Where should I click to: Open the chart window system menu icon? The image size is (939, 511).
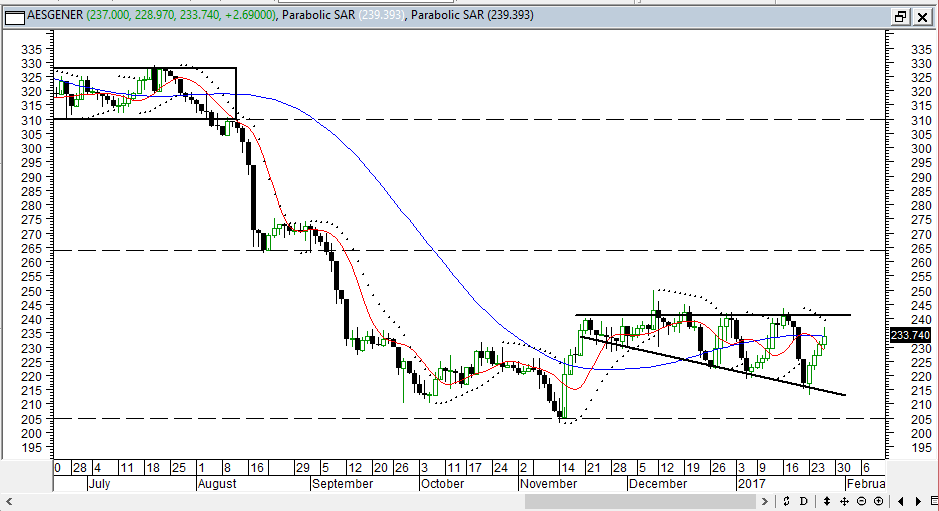pos(15,17)
